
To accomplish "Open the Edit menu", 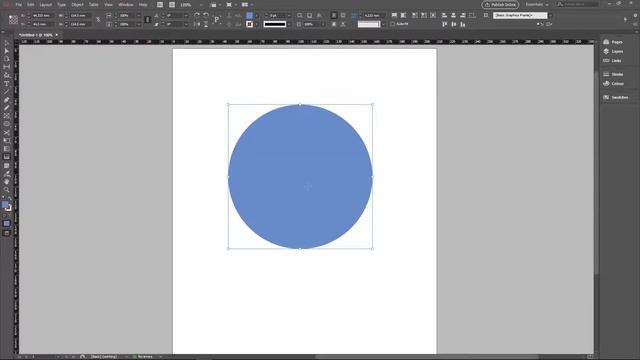I will pos(31,5).
